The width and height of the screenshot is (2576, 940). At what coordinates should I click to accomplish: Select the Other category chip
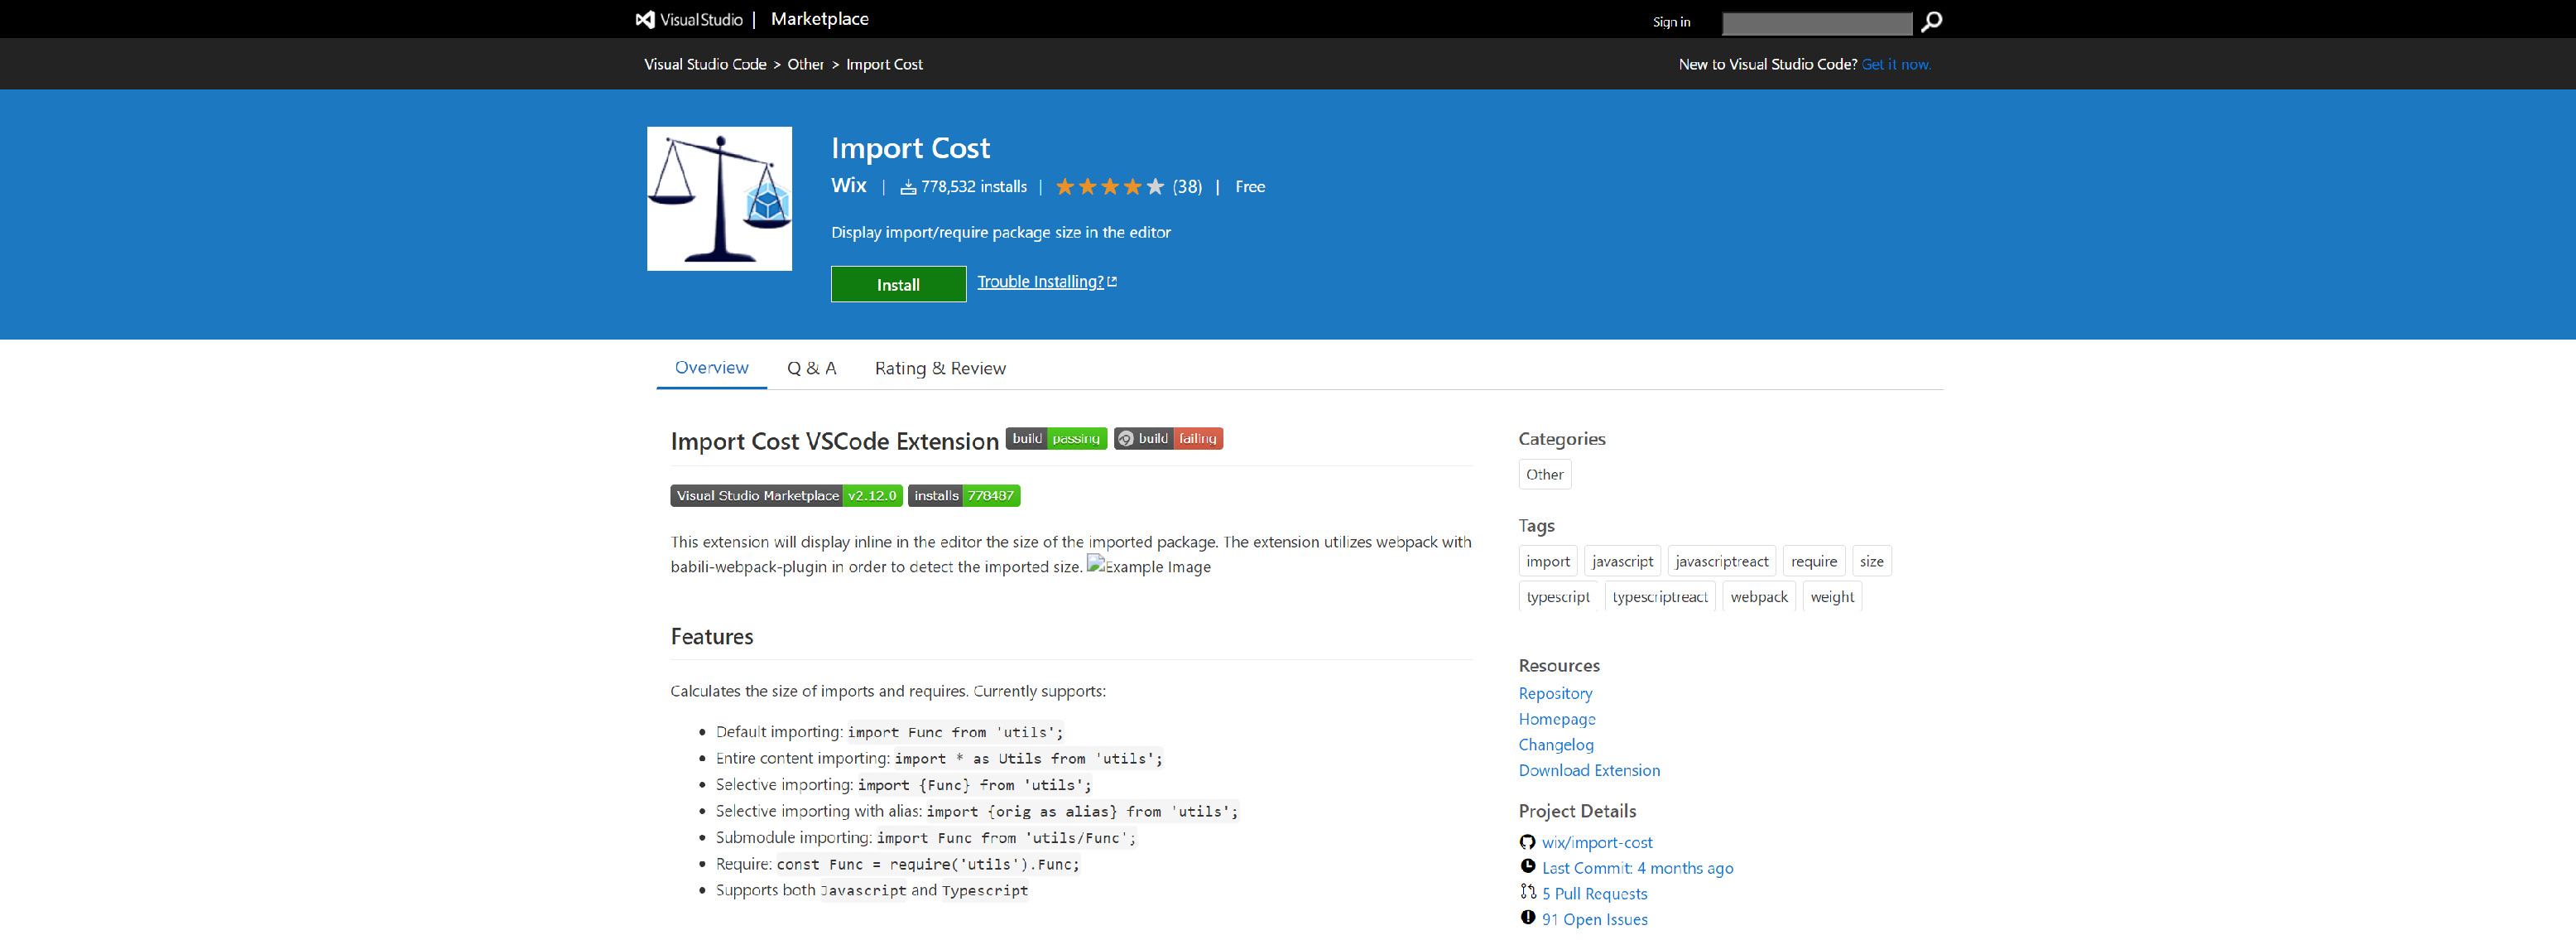[x=1544, y=474]
